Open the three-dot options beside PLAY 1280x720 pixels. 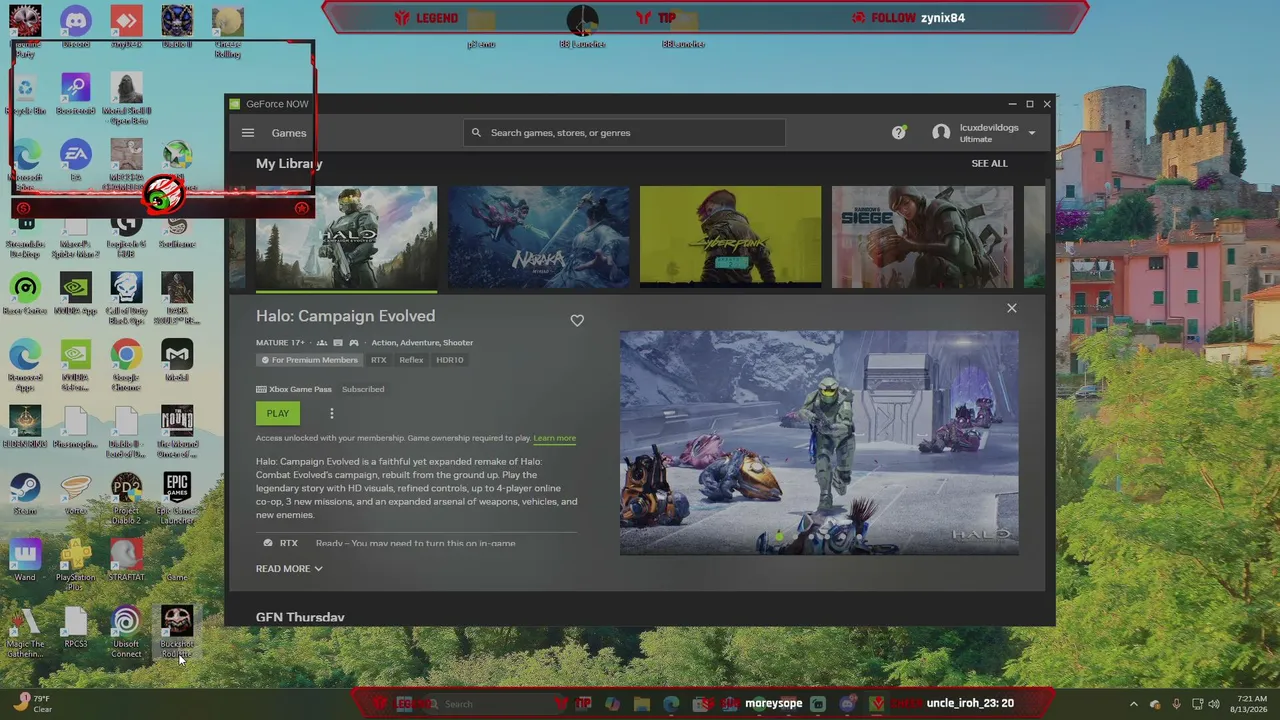coord(332,413)
